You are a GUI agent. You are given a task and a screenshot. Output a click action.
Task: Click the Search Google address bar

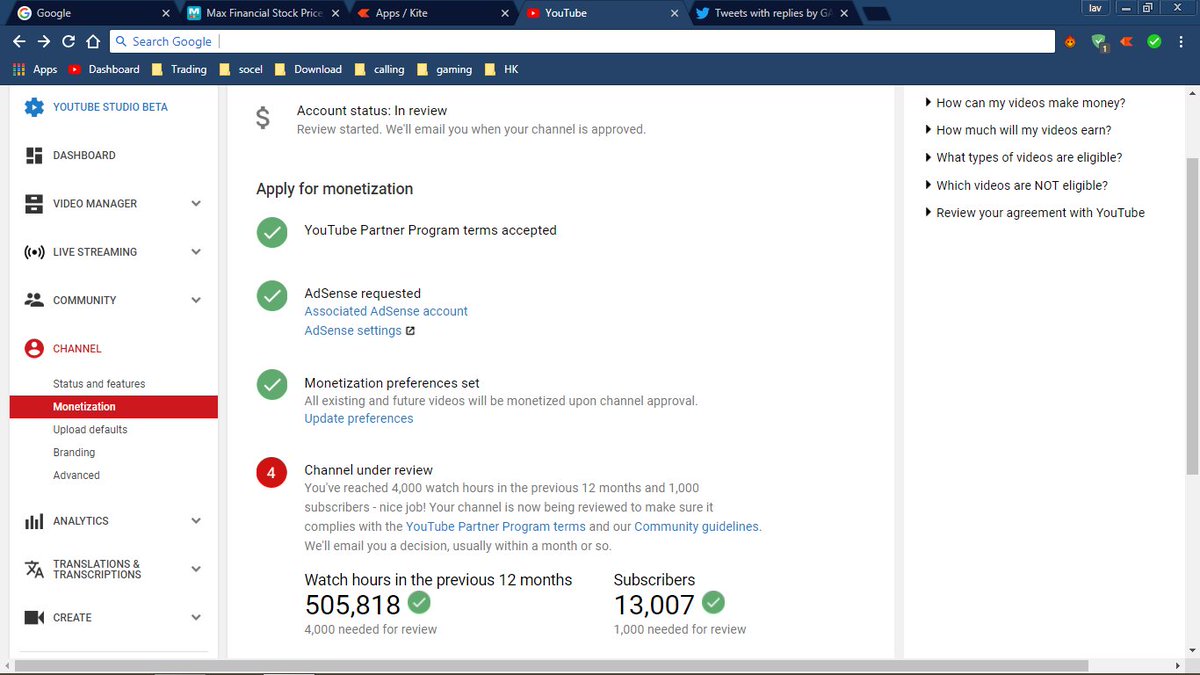[x=581, y=41]
